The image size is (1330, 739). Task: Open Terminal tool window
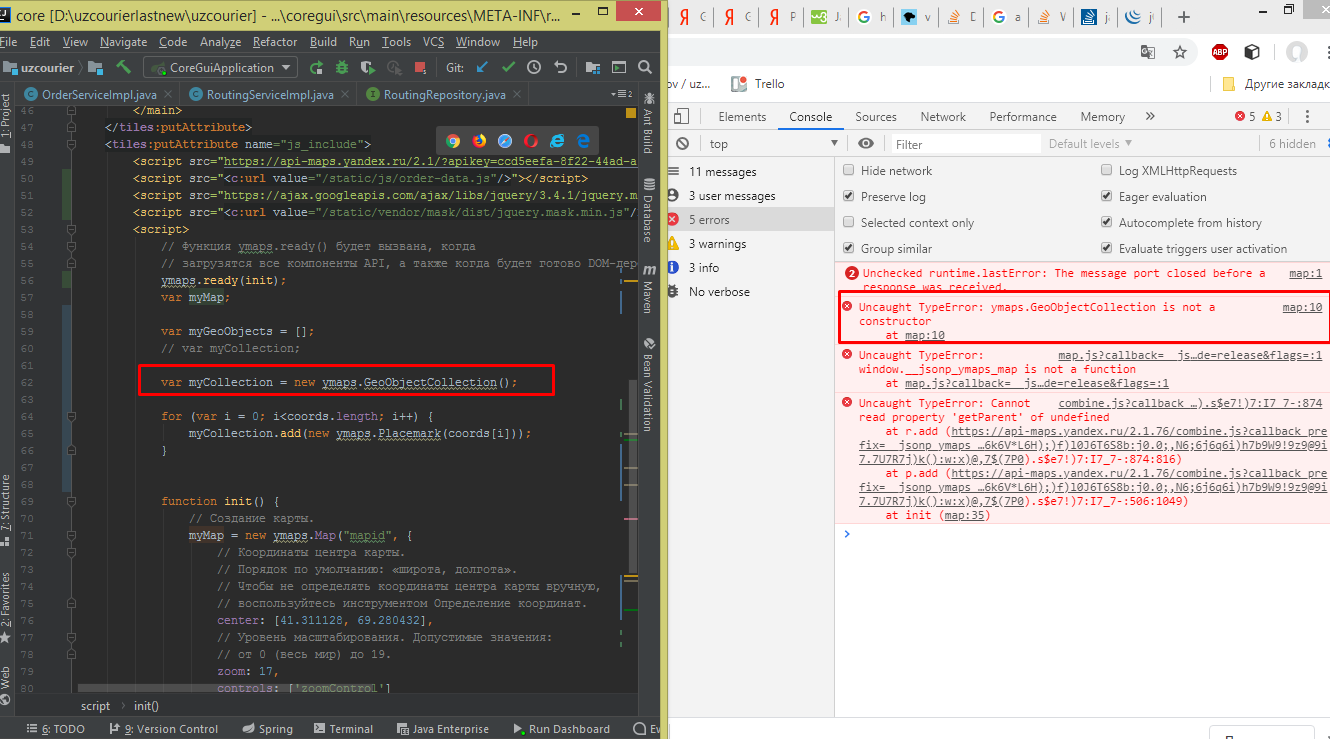(342, 729)
